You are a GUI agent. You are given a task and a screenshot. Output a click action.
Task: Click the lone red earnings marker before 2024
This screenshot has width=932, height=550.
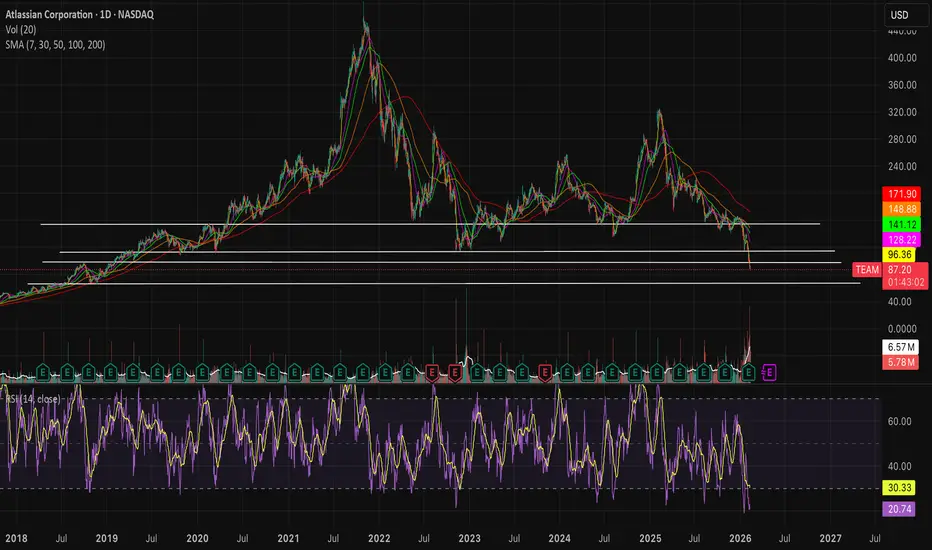pyautogui.click(x=545, y=373)
